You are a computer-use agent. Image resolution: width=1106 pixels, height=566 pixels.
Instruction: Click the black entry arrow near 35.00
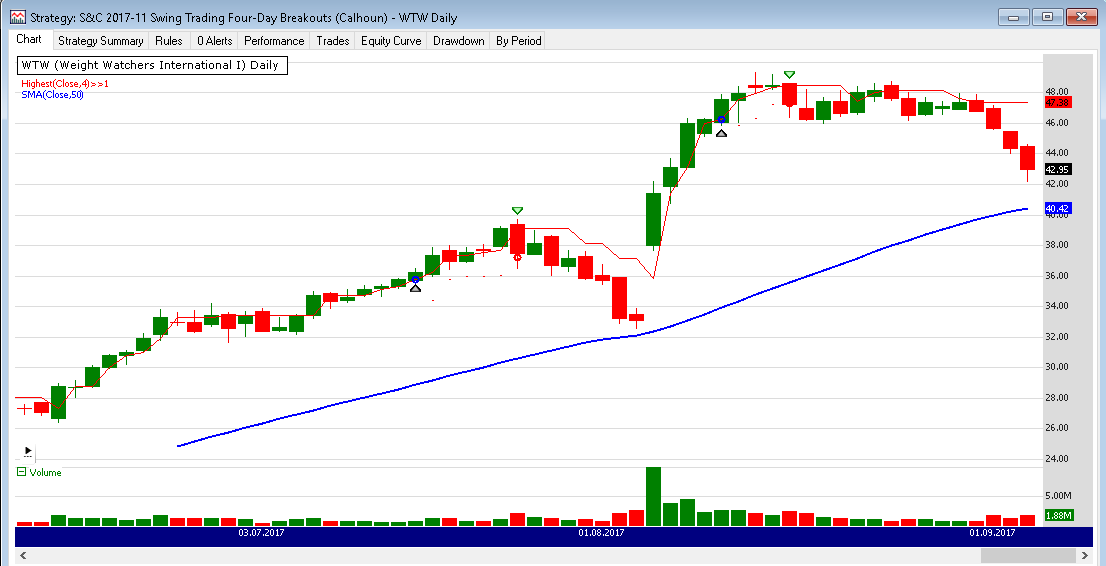(415, 288)
